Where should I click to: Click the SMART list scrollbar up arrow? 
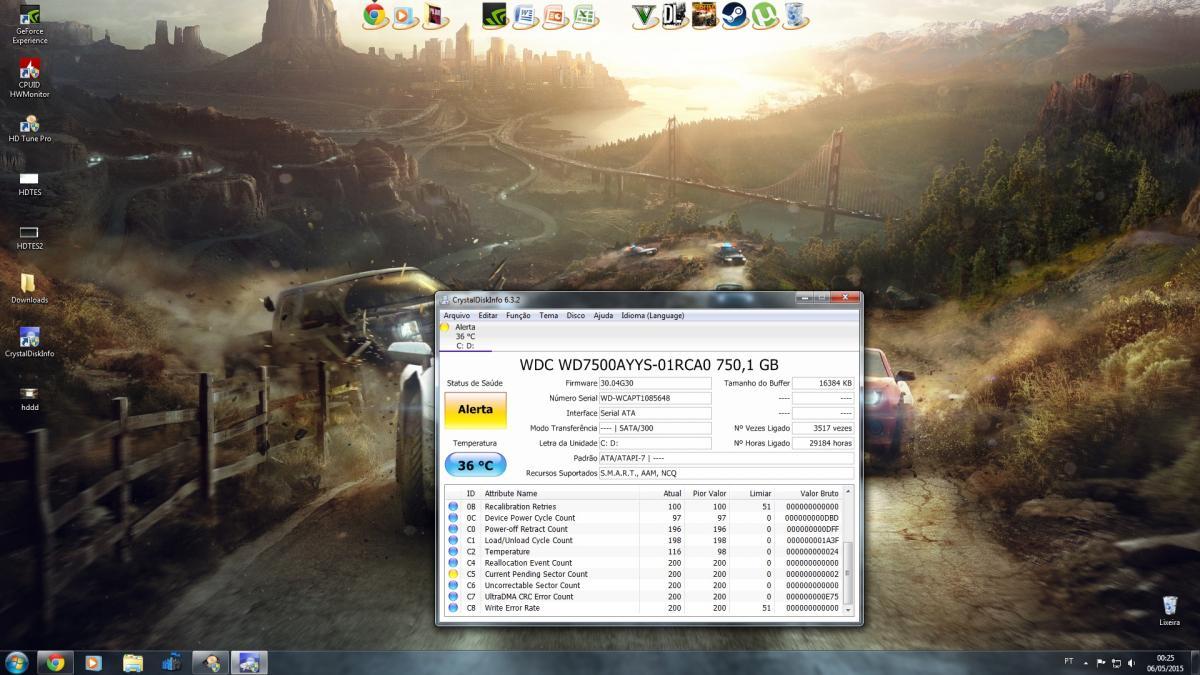[849, 492]
